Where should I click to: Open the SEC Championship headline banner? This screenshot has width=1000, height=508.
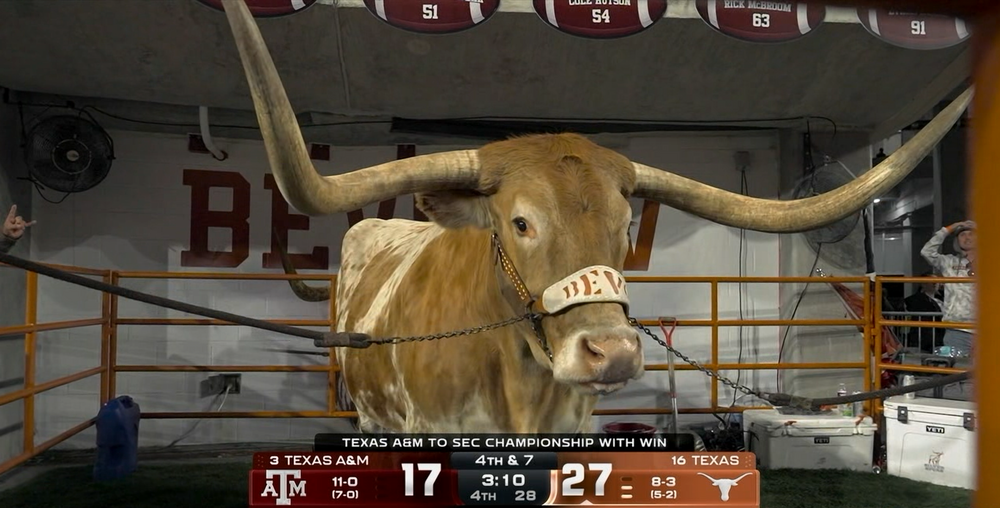[504, 442]
